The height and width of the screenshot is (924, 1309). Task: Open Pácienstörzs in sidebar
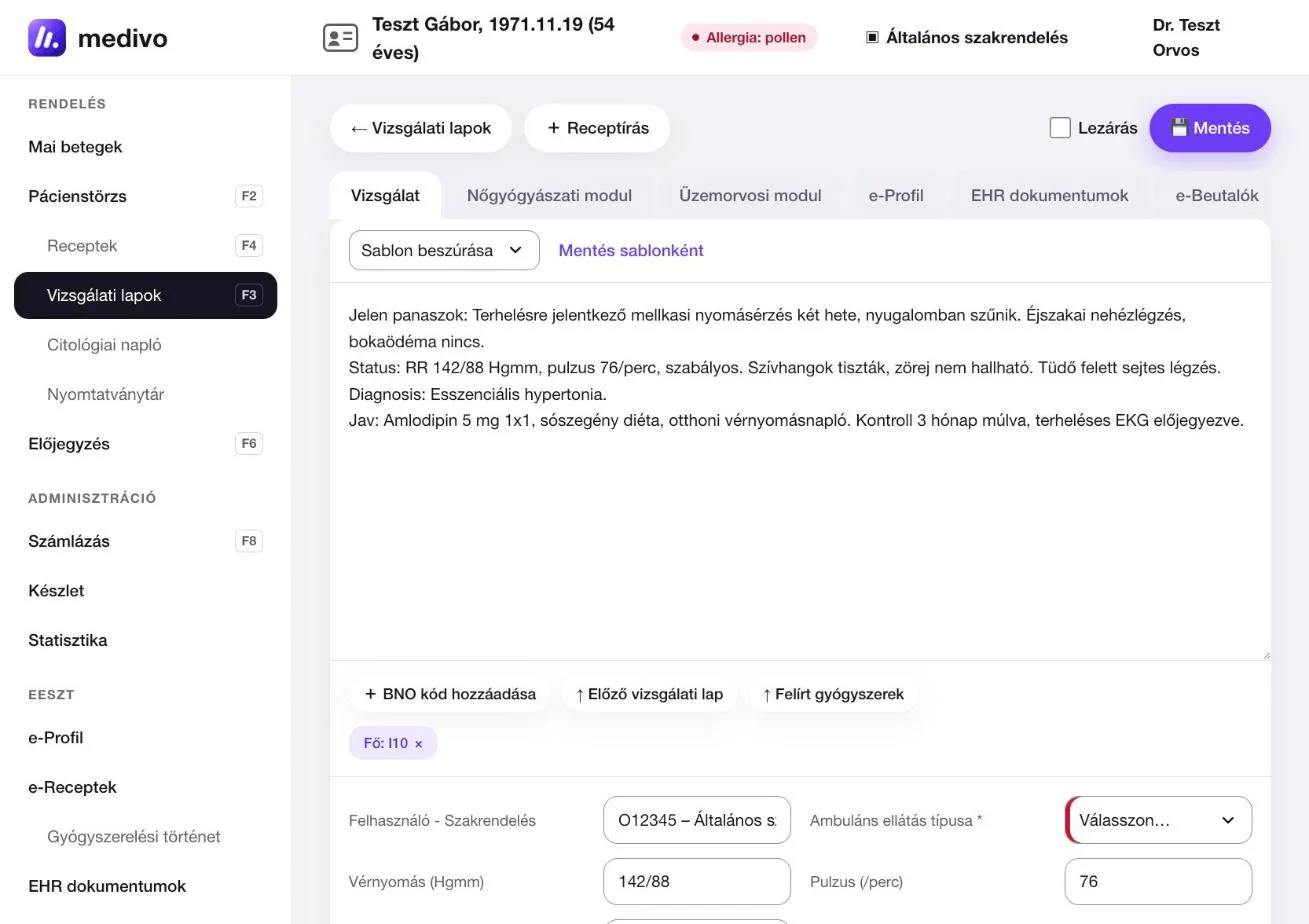(x=145, y=196)
